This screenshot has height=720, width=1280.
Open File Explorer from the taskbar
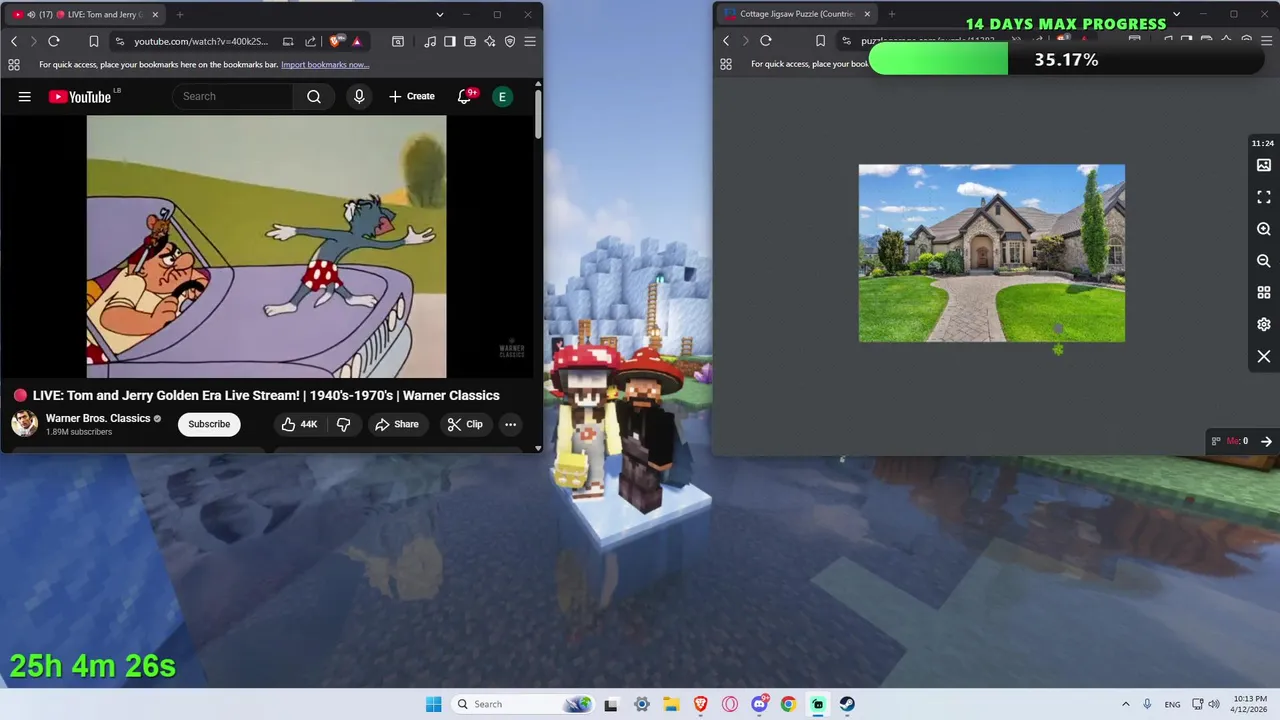[671, 704]
